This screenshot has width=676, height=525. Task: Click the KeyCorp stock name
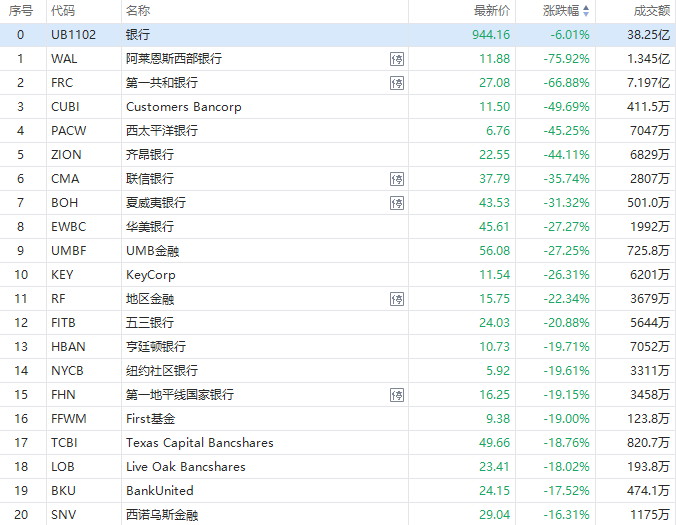[150, 275]
